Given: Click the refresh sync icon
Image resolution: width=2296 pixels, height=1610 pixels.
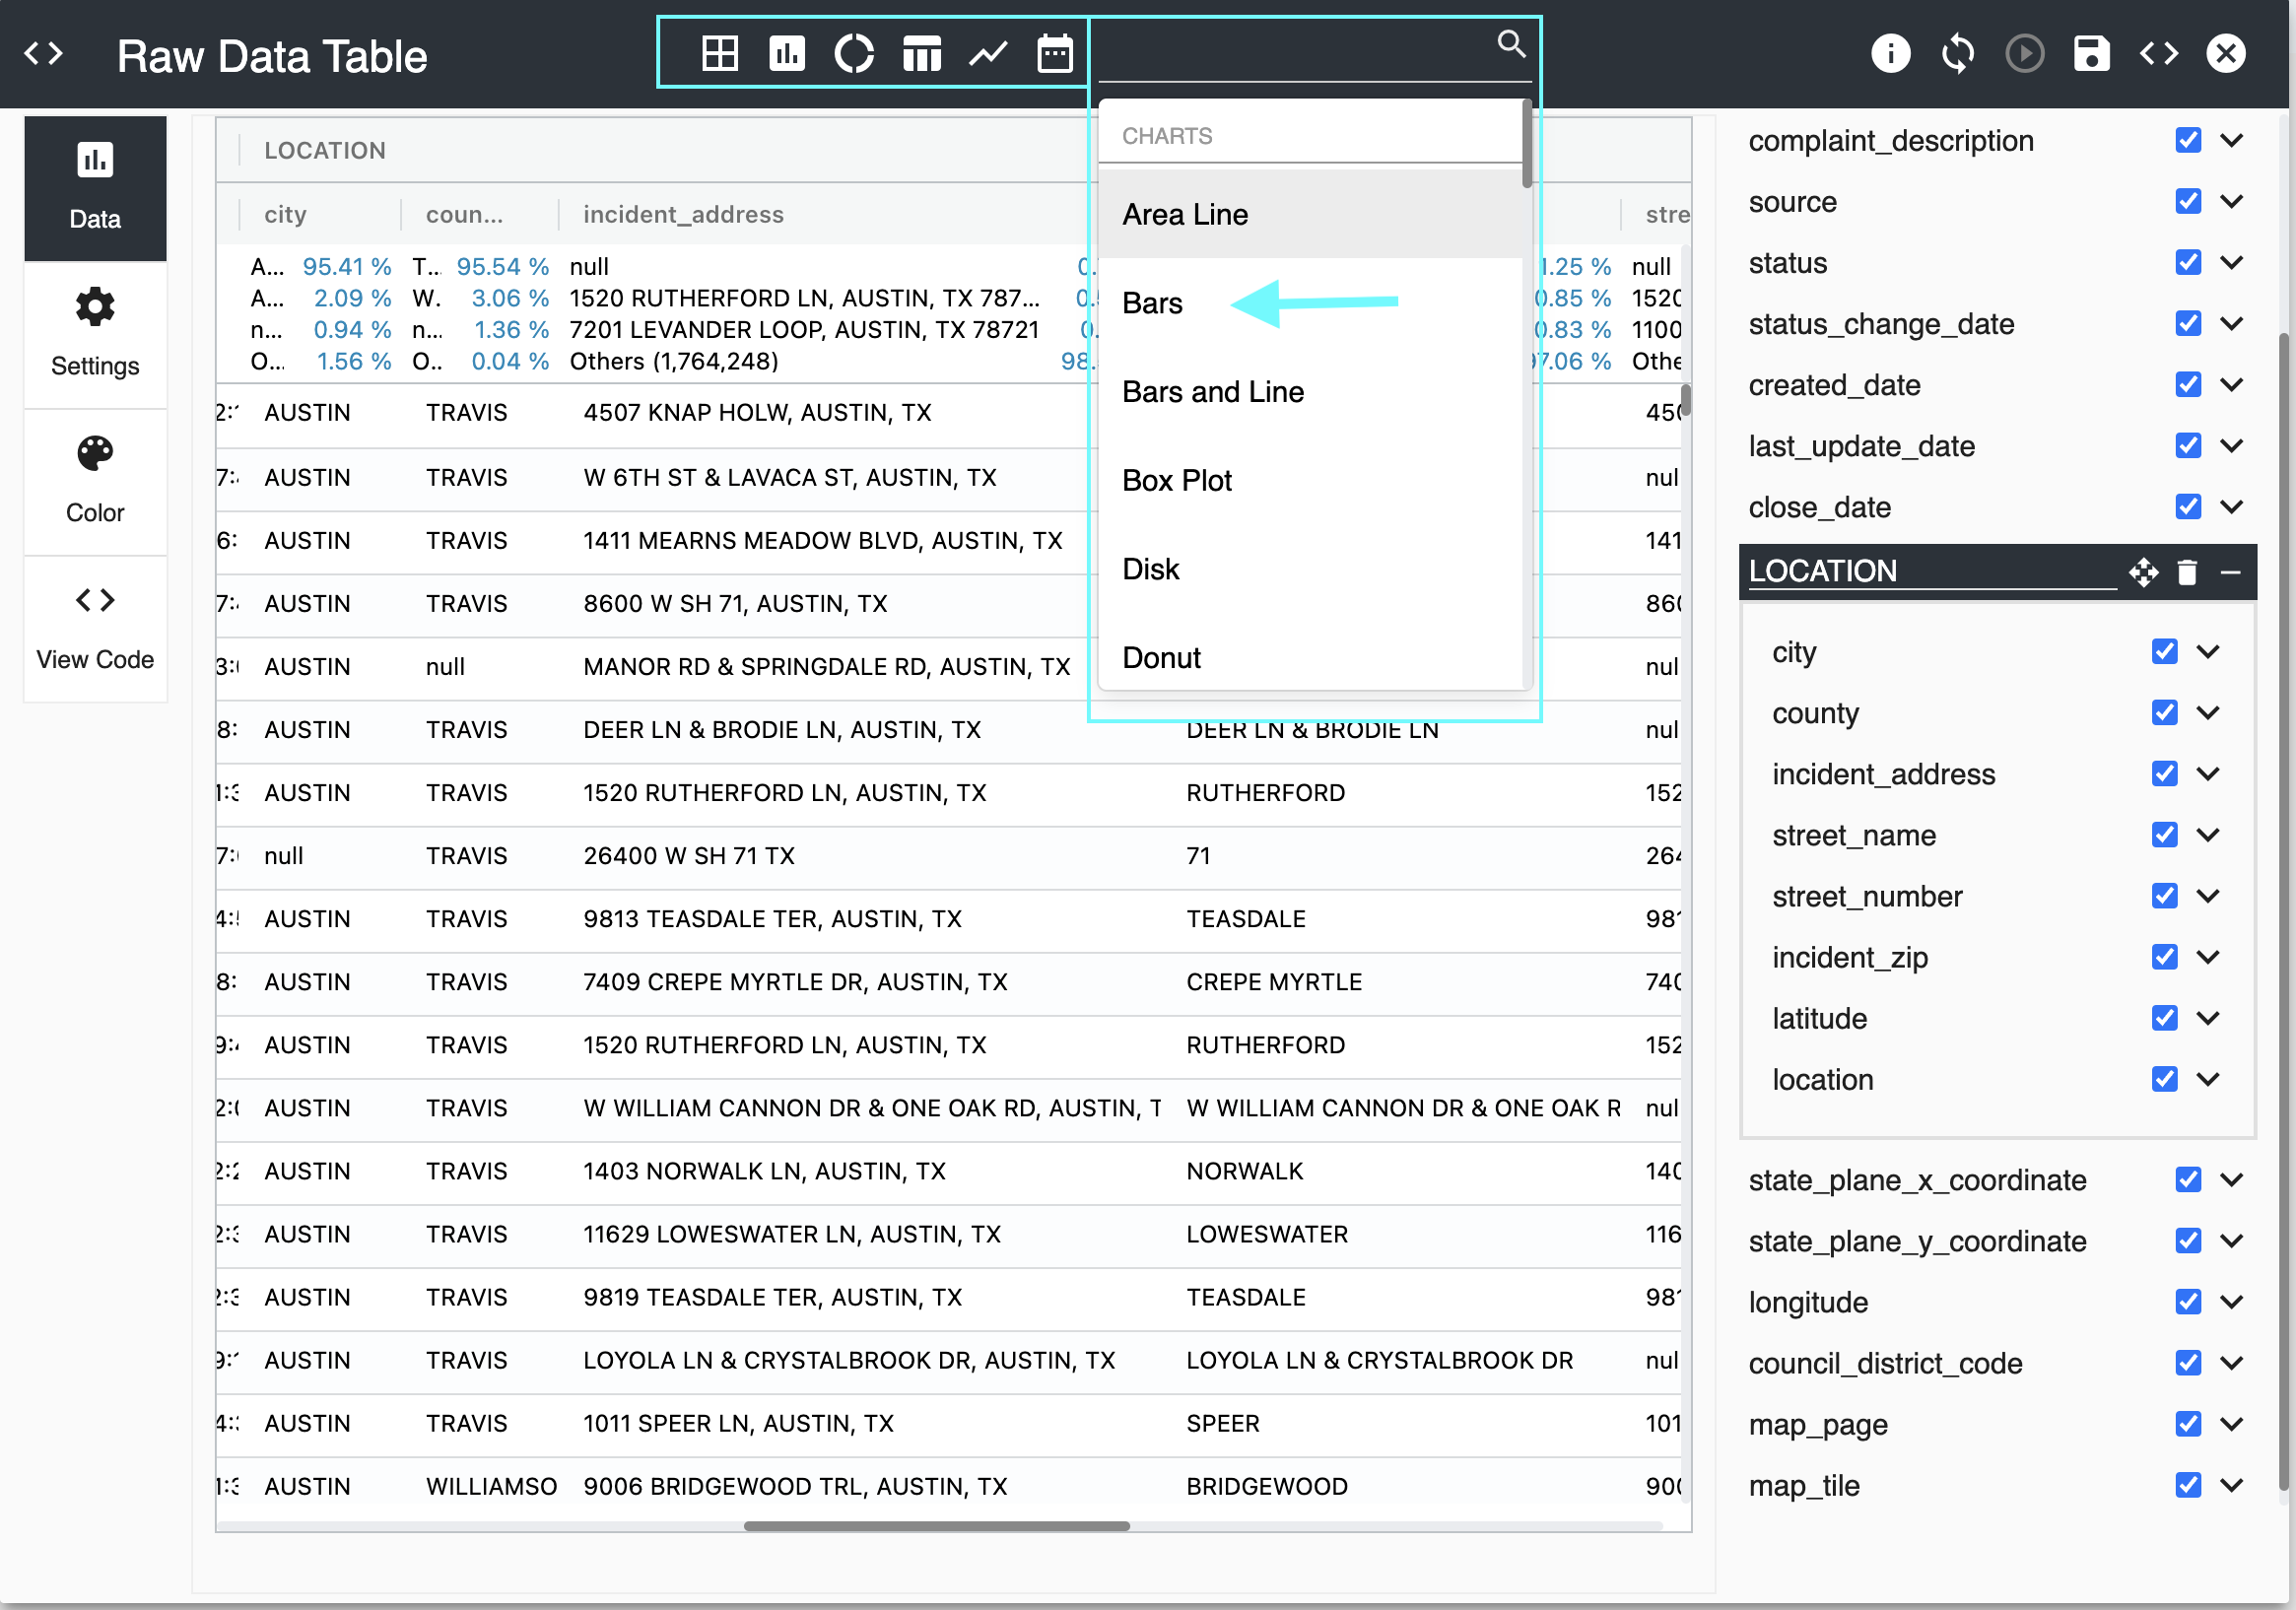Looking at the screenshot, I should (1957, 53).
